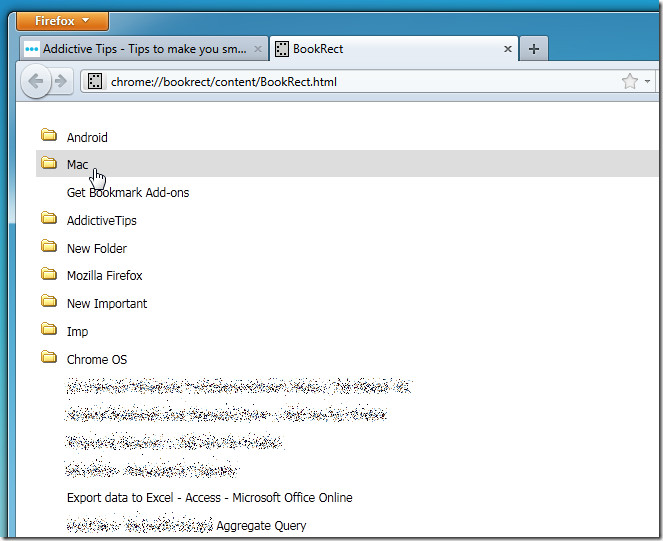Close the Addictive Tips tab
Screen dimensions: 663x541
tap(258, 49)
